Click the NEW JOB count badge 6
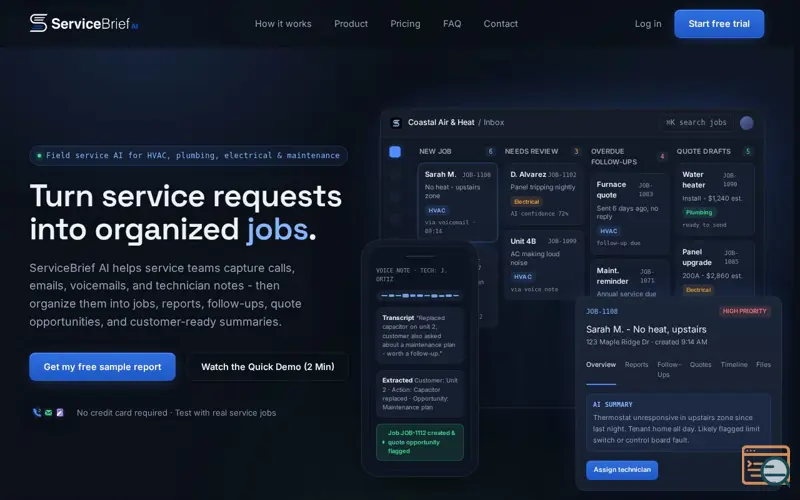 (x=490, y=152)
